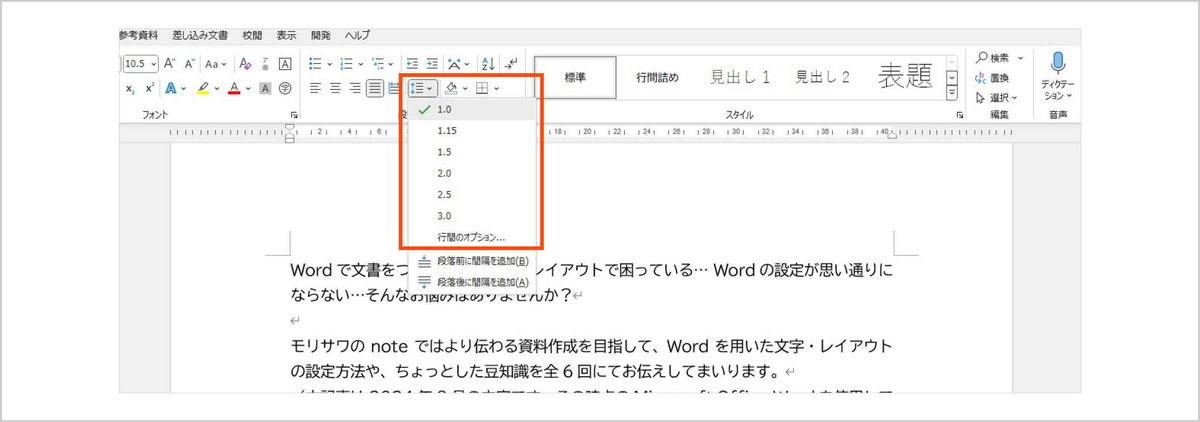Toggle show paragraph marks icon
Screen dimensions: 1200x422
(510, 63)
